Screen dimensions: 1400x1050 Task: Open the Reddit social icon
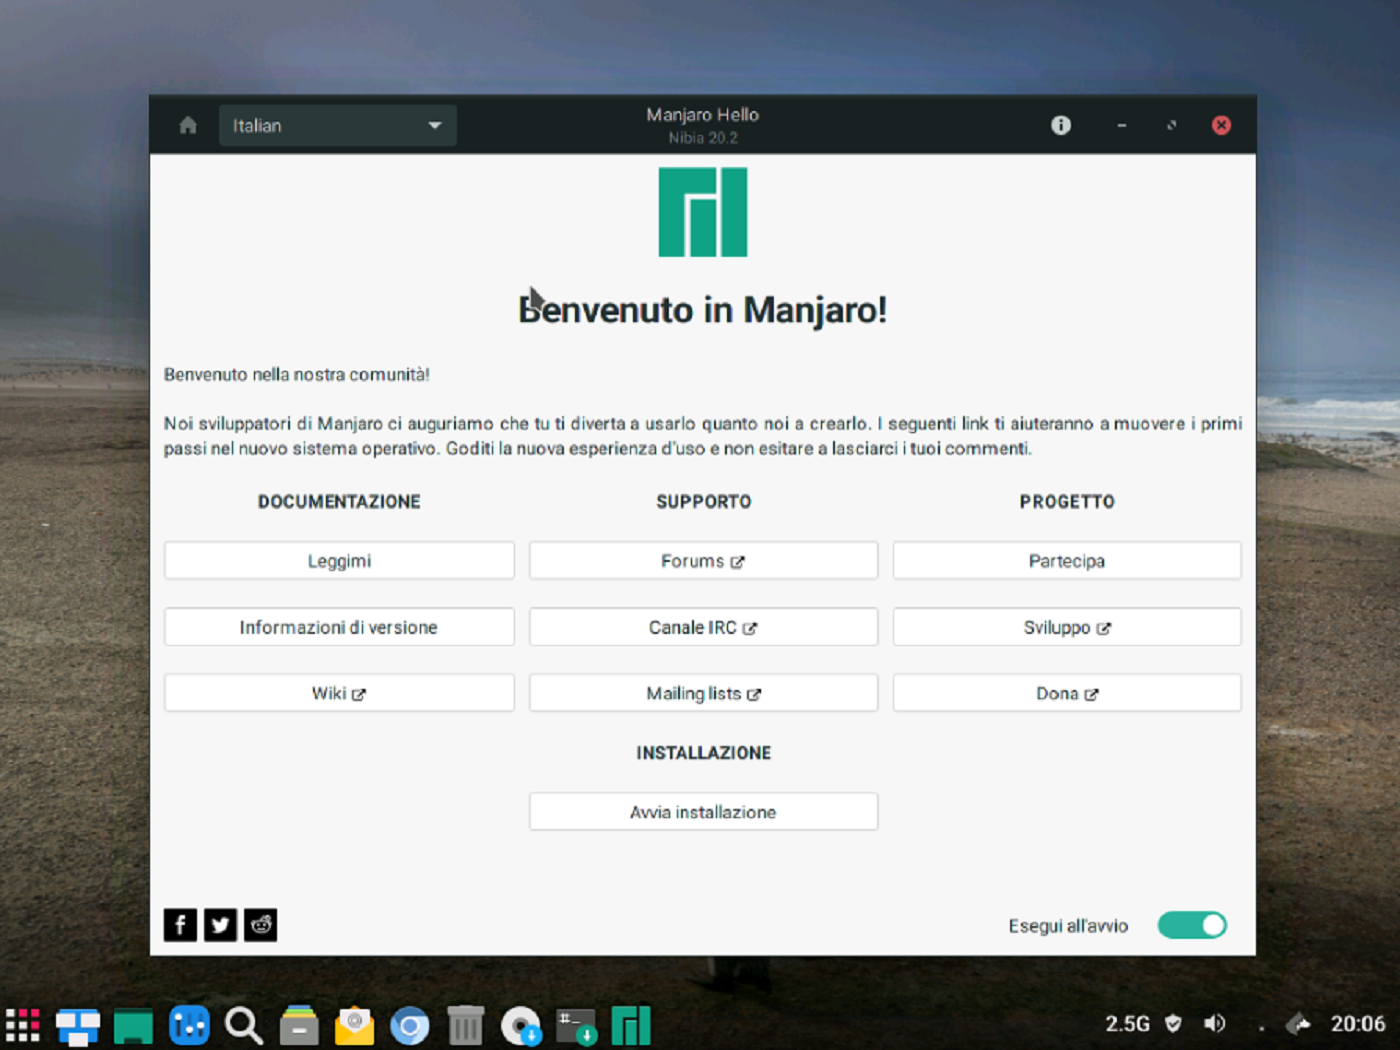click(x=260, y=925)
